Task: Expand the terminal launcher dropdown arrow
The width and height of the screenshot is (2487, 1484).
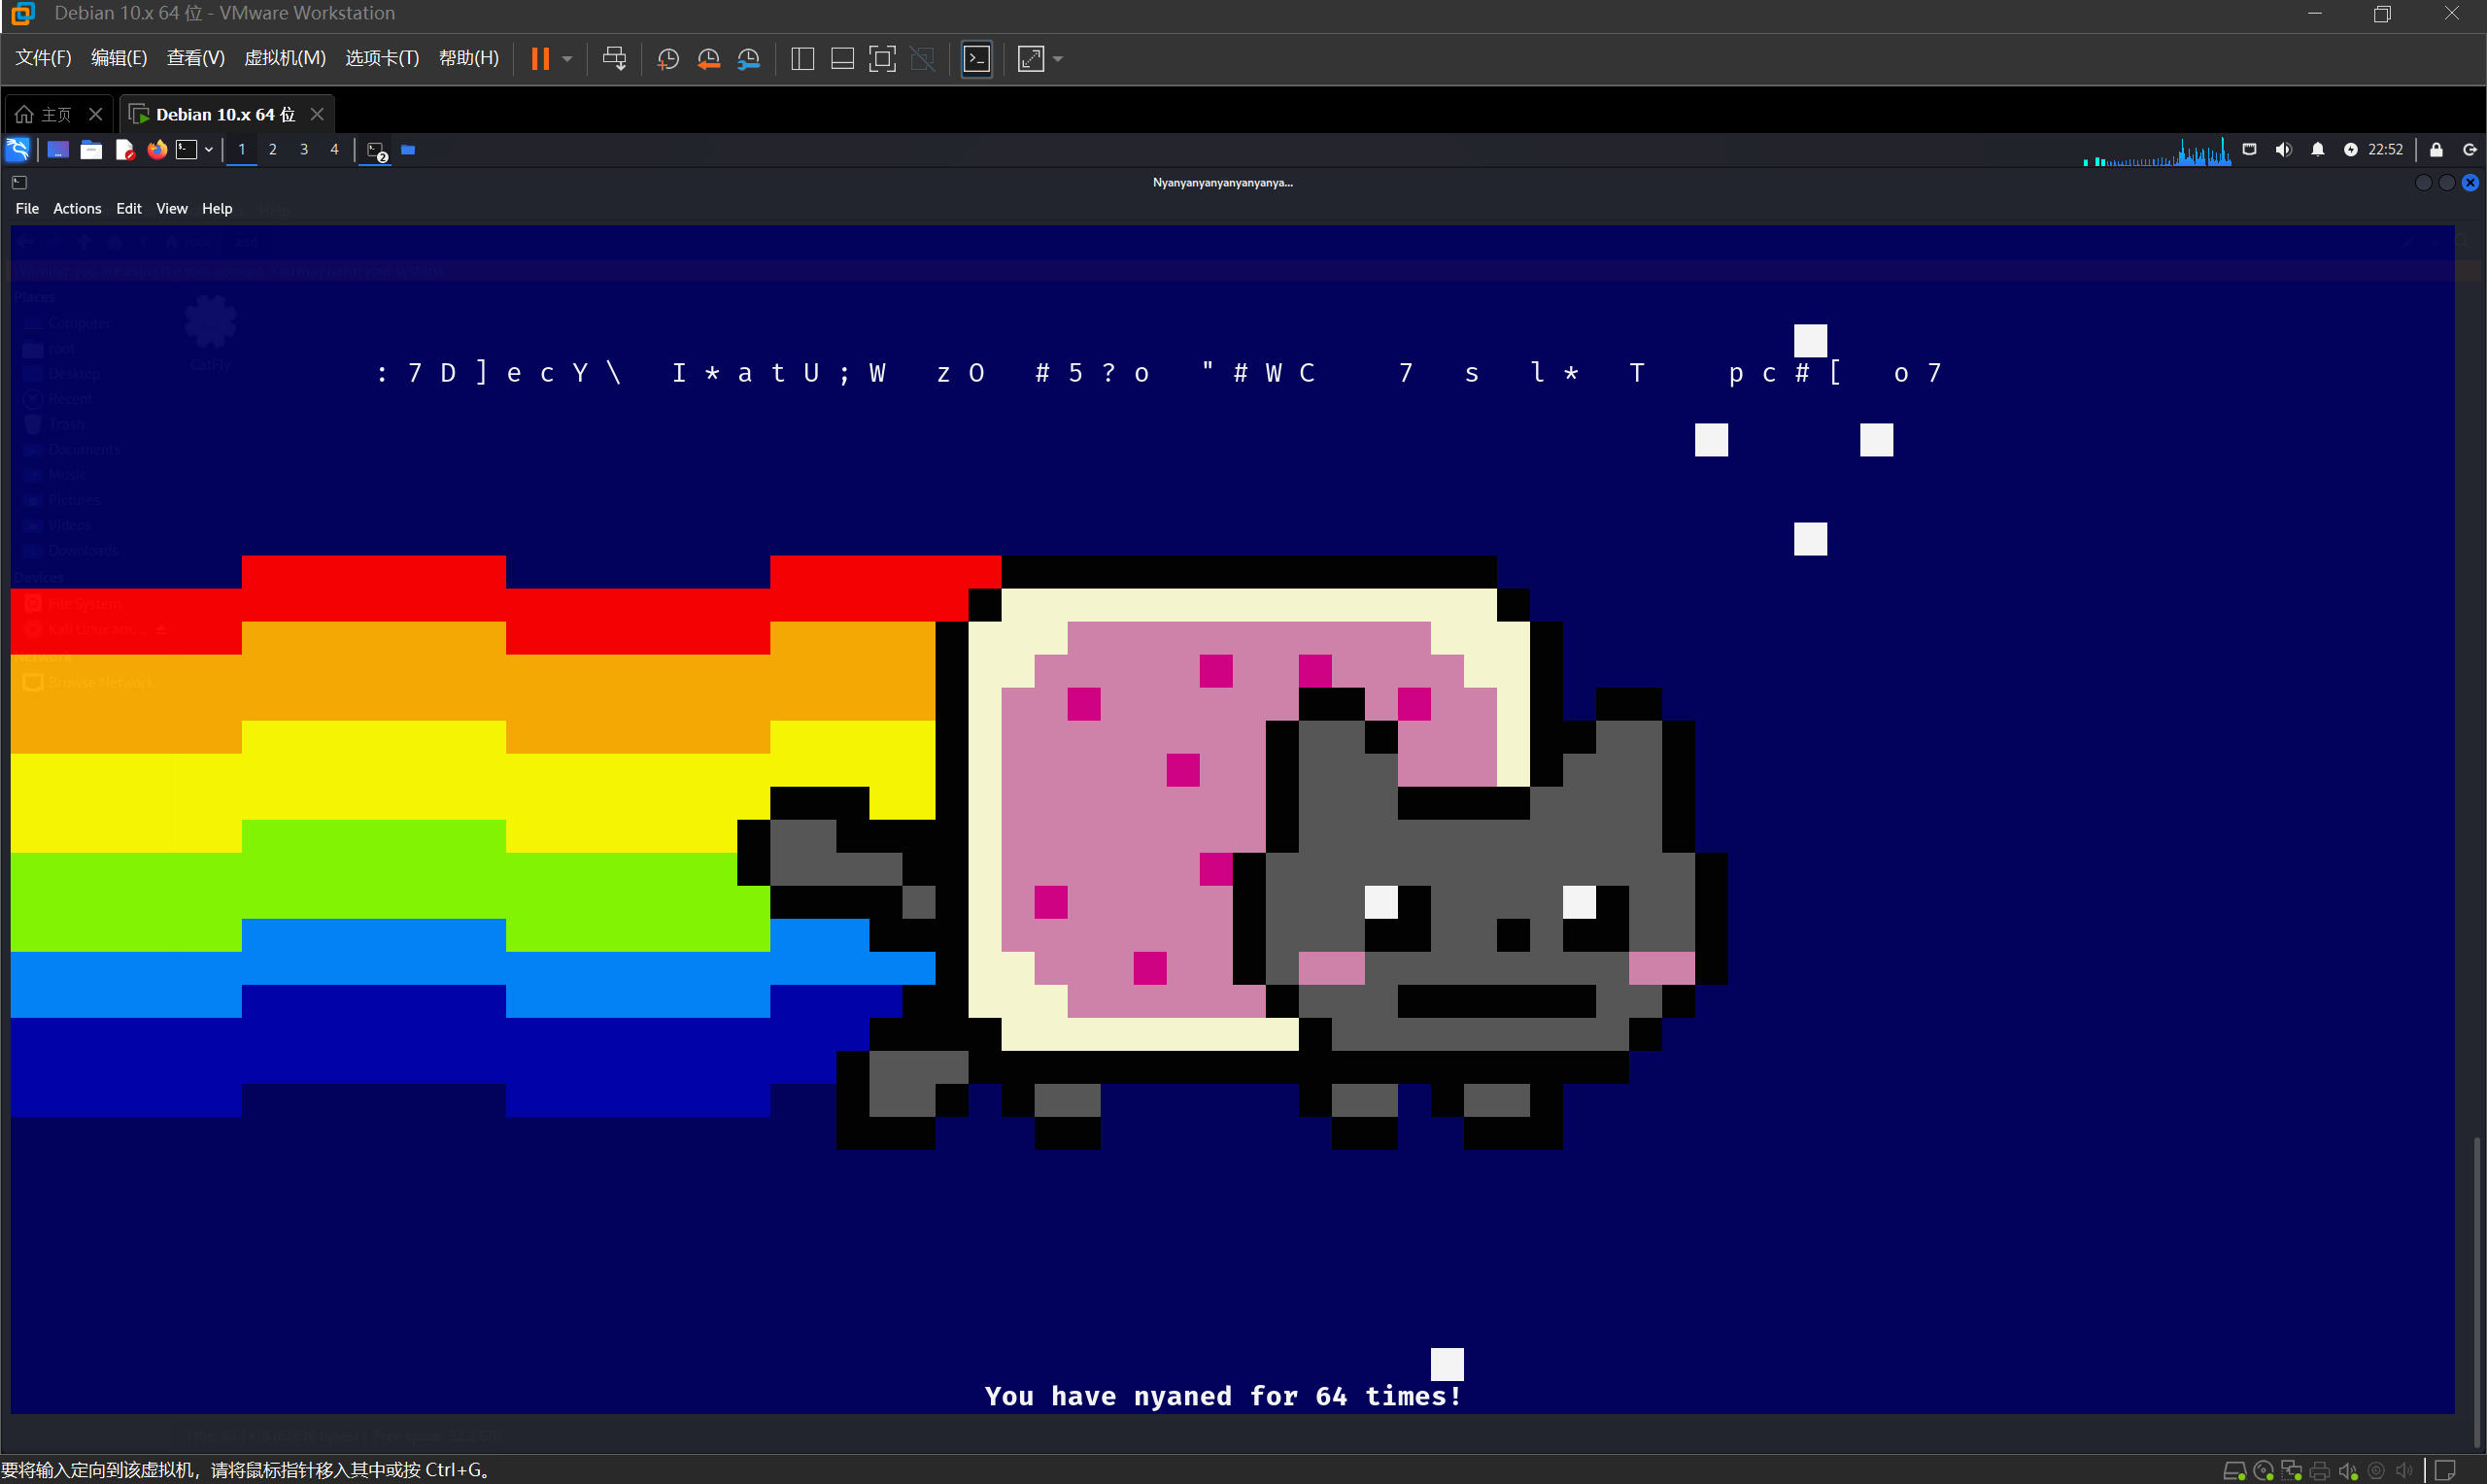Action: pos(208,150)
